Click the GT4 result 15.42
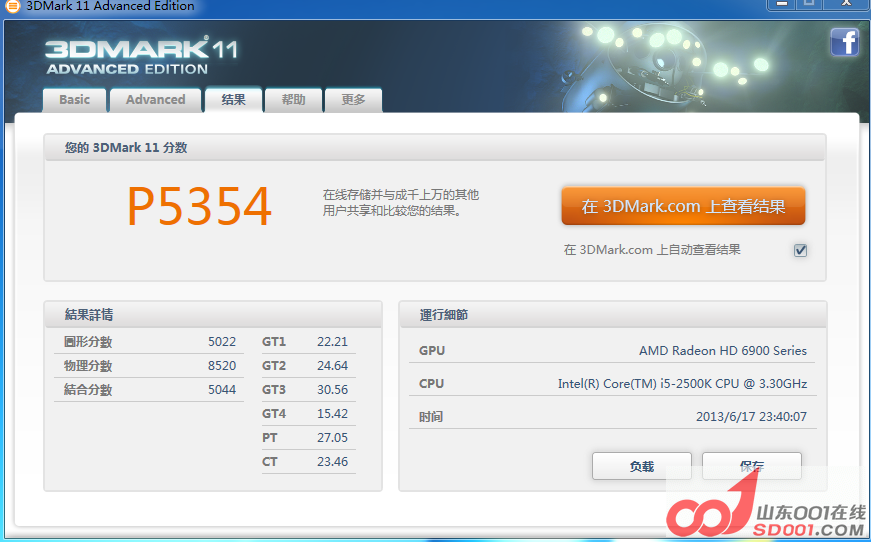This screenshot has height=542, width=871. pyautogui.click(x=332, y=414)
